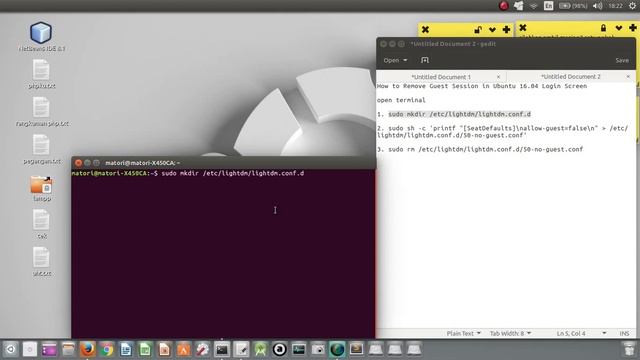Close the Untitled Document 1 tab
The width and height of the screenshot is (640, 360).
point(498,77)
